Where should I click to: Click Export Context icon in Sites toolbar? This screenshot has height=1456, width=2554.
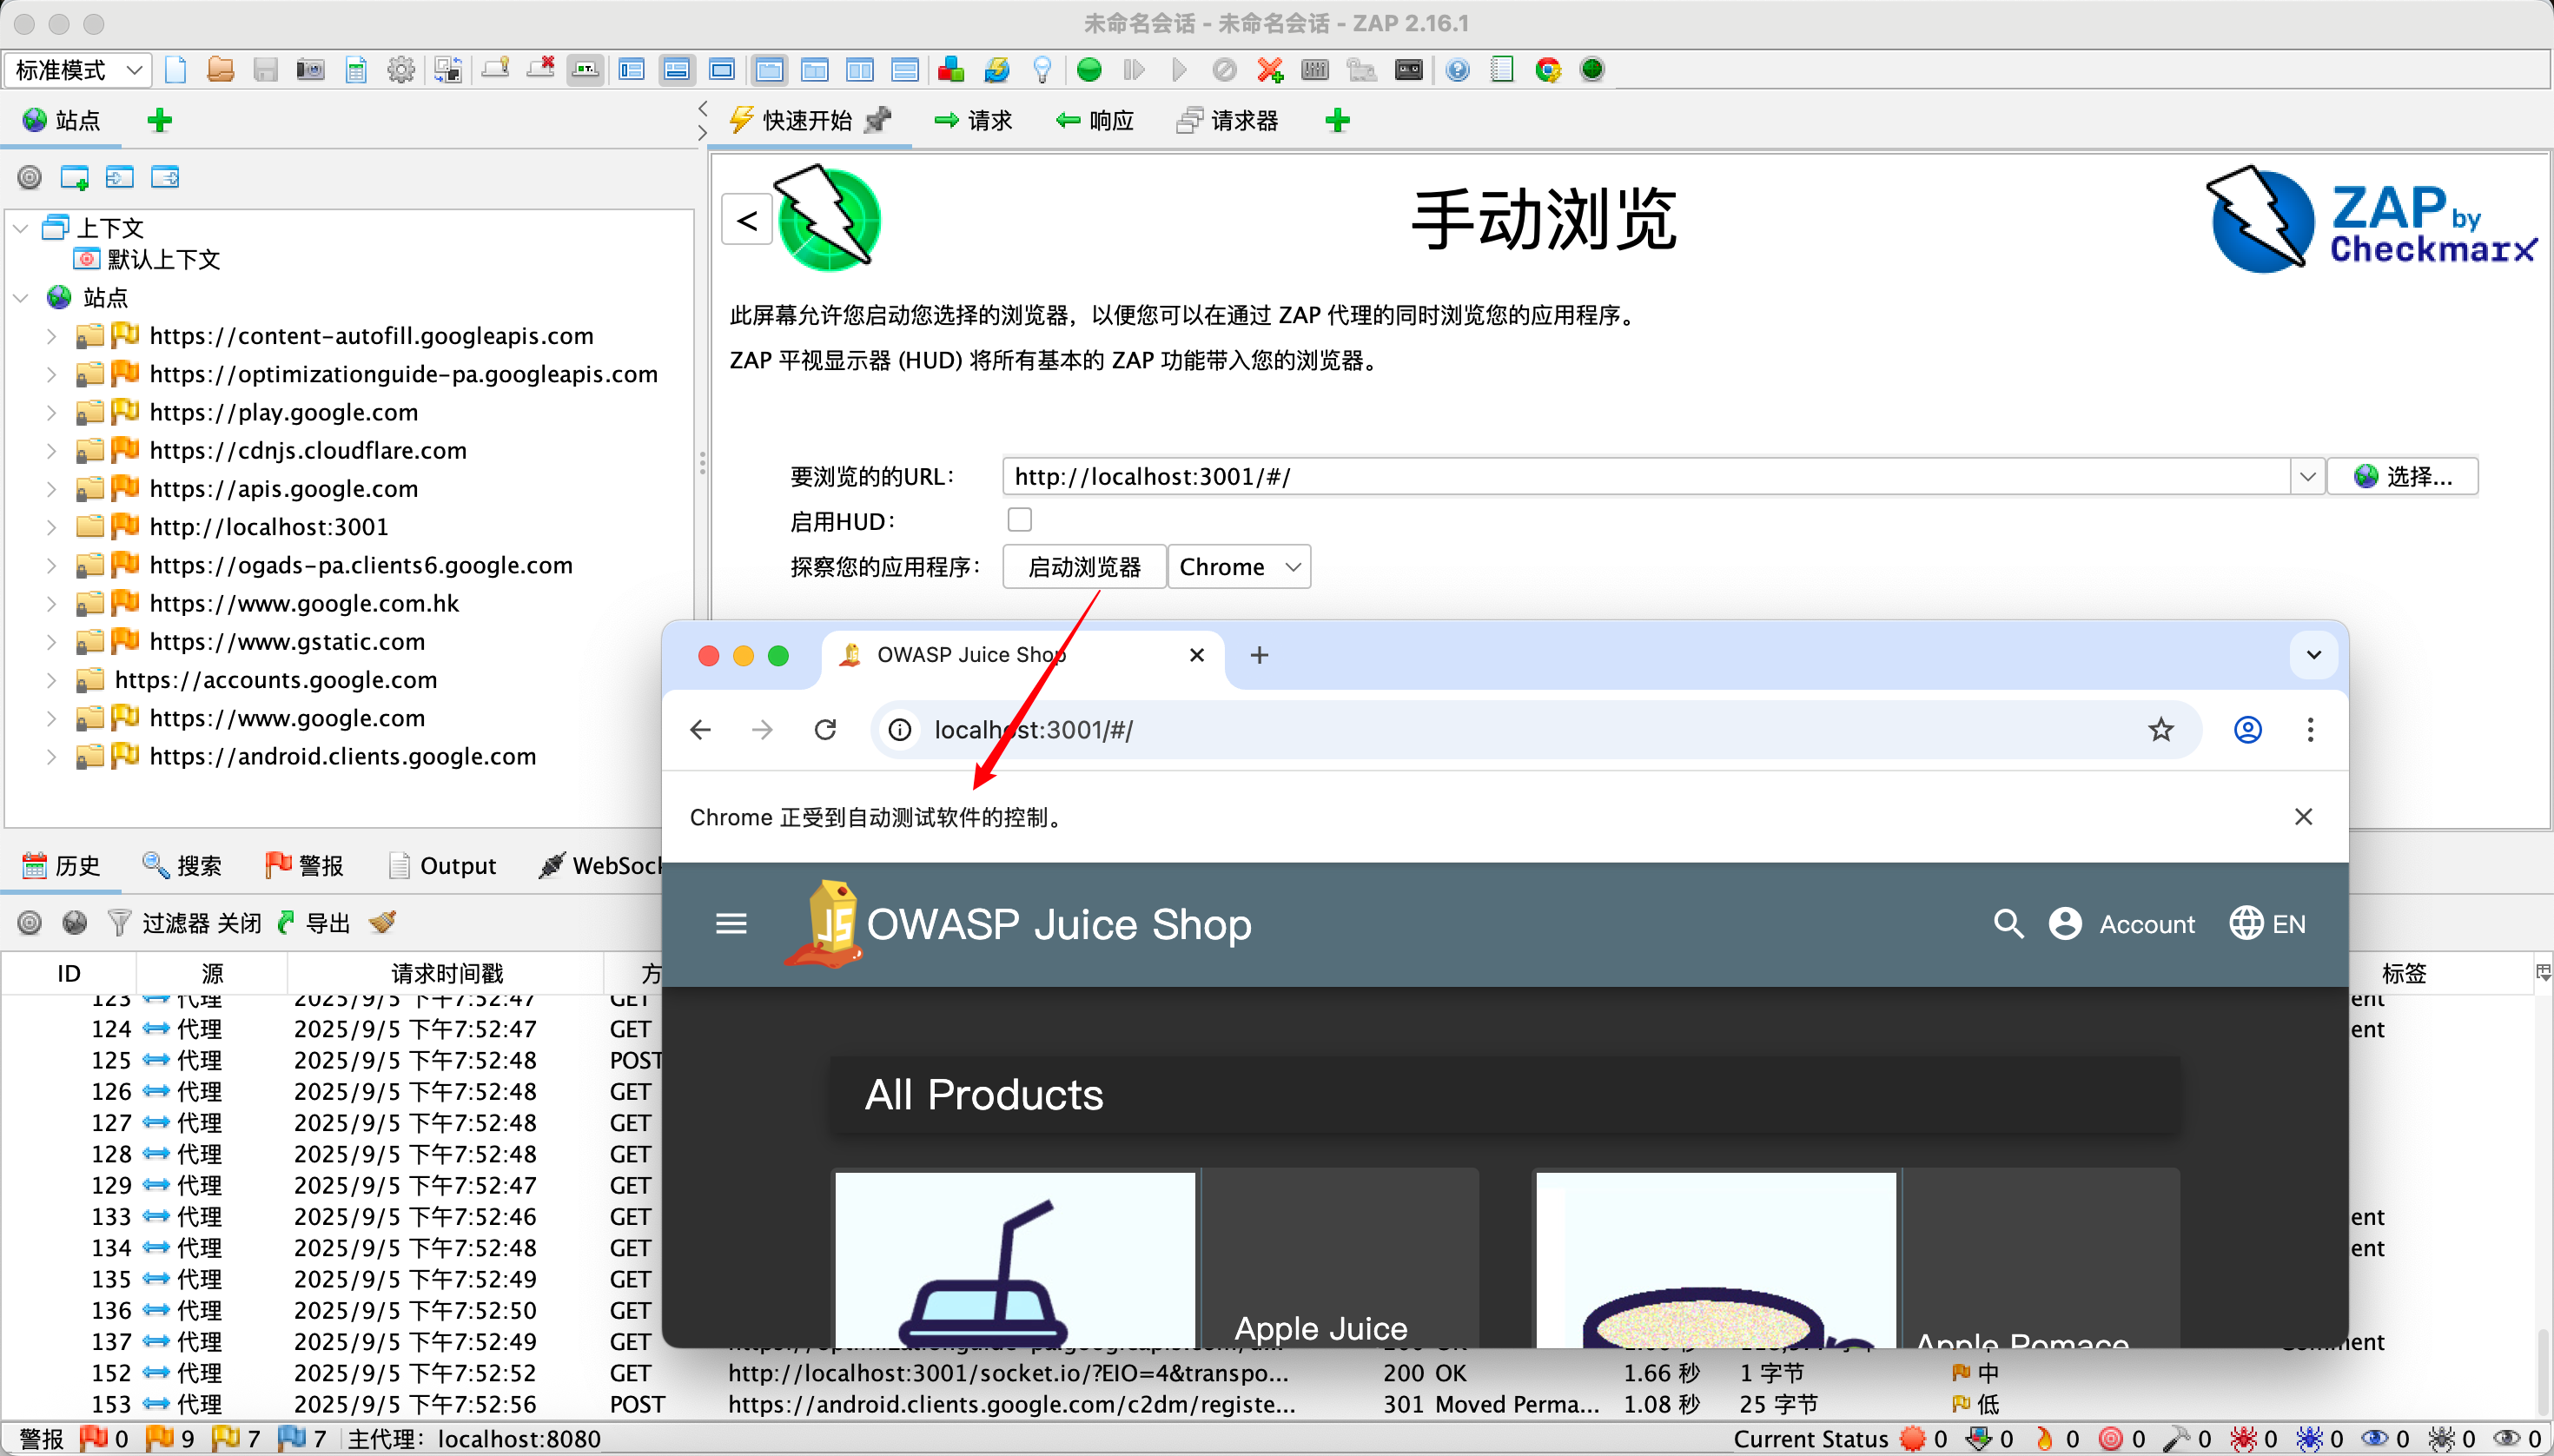coord(165,178)
